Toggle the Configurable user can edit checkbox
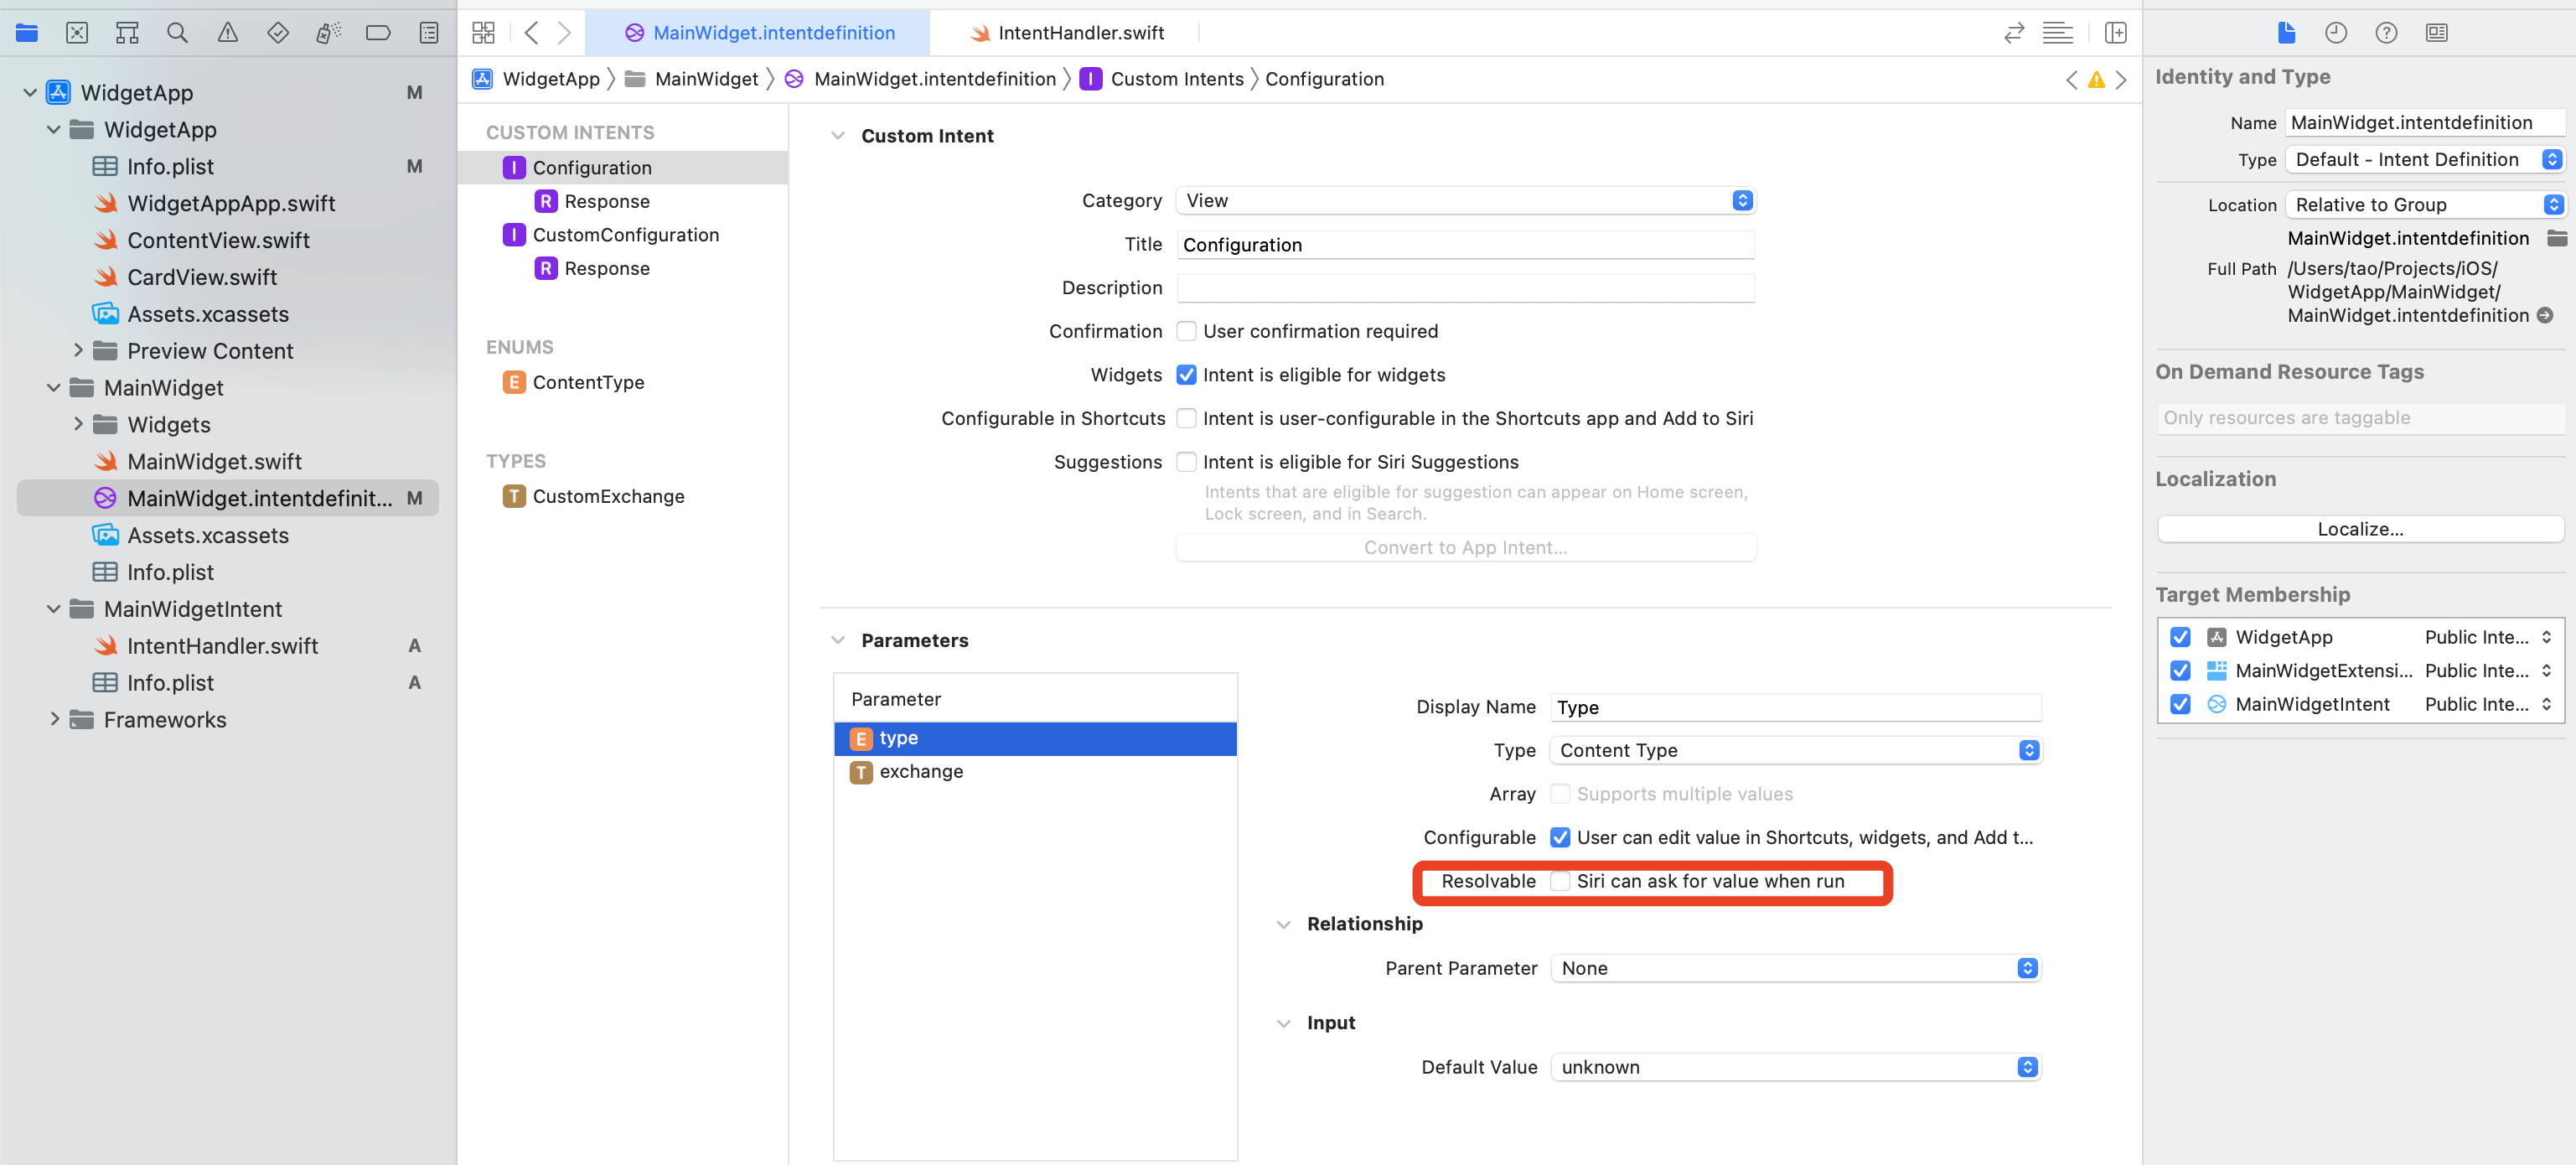The height and width of the screenshot is (1165, 2576). point(1559,837)
